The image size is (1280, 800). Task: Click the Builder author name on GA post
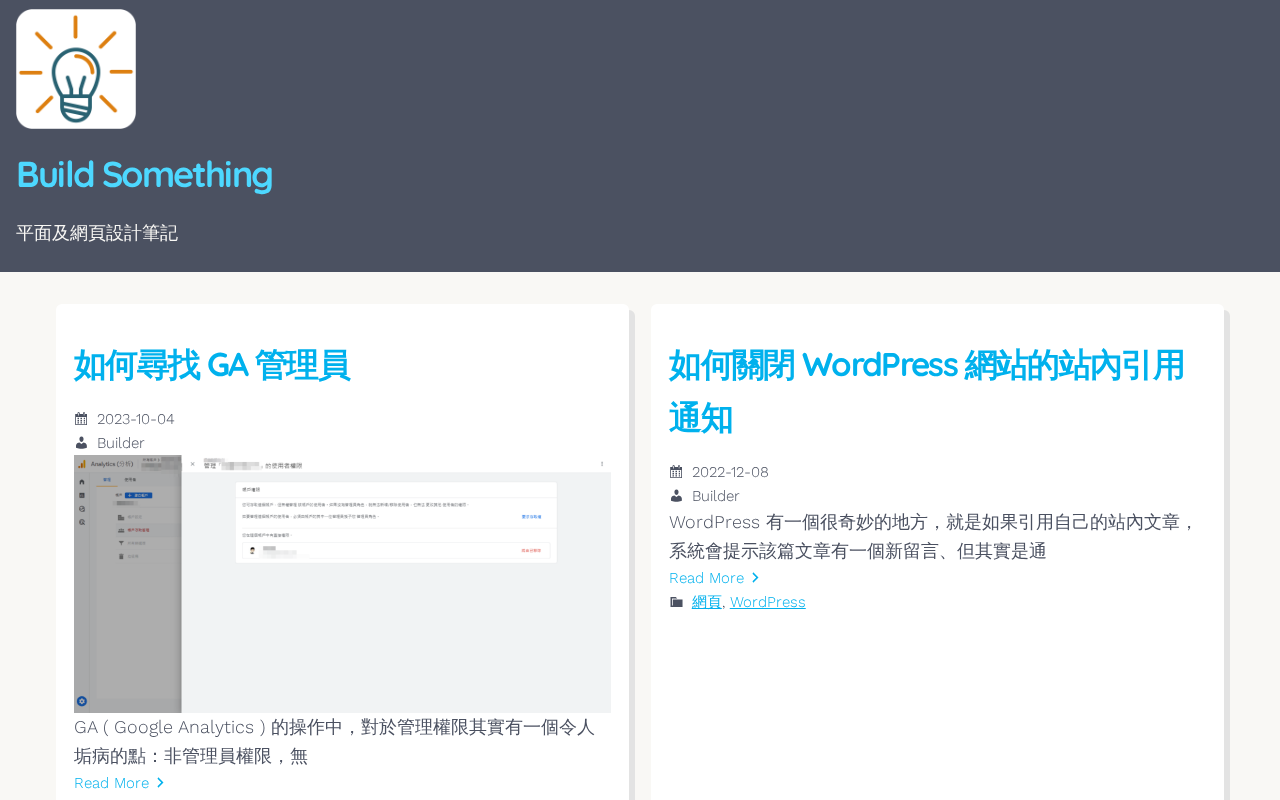[x=120, y=443]
